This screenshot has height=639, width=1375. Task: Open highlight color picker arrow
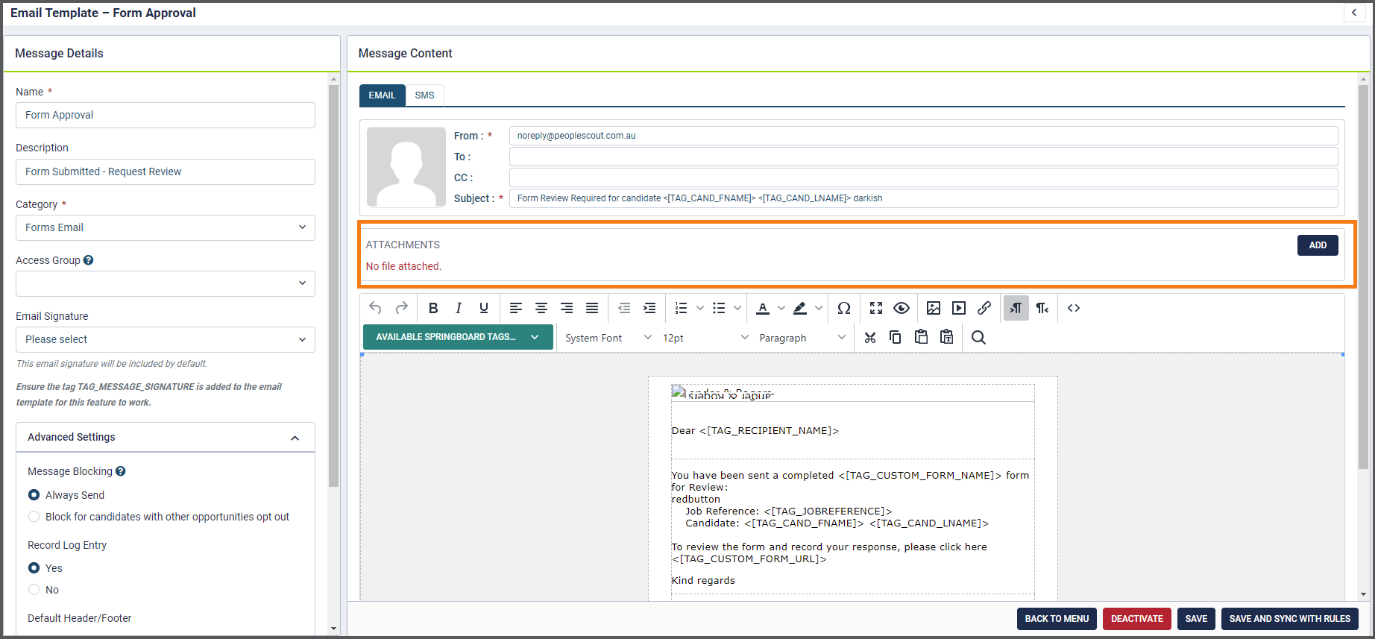click(819, 308)
